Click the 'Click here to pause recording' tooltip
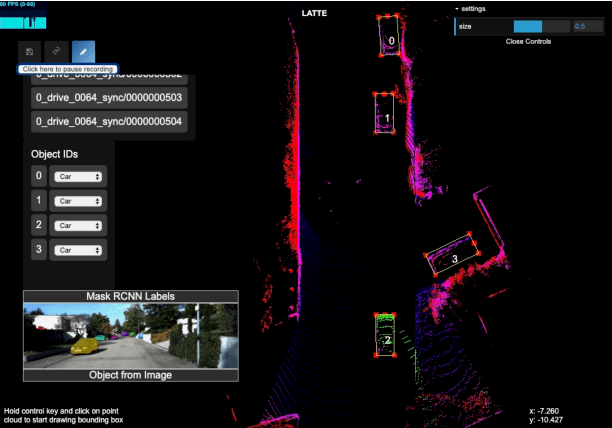The width and height of the screenshot is (612, 428). 68,69
